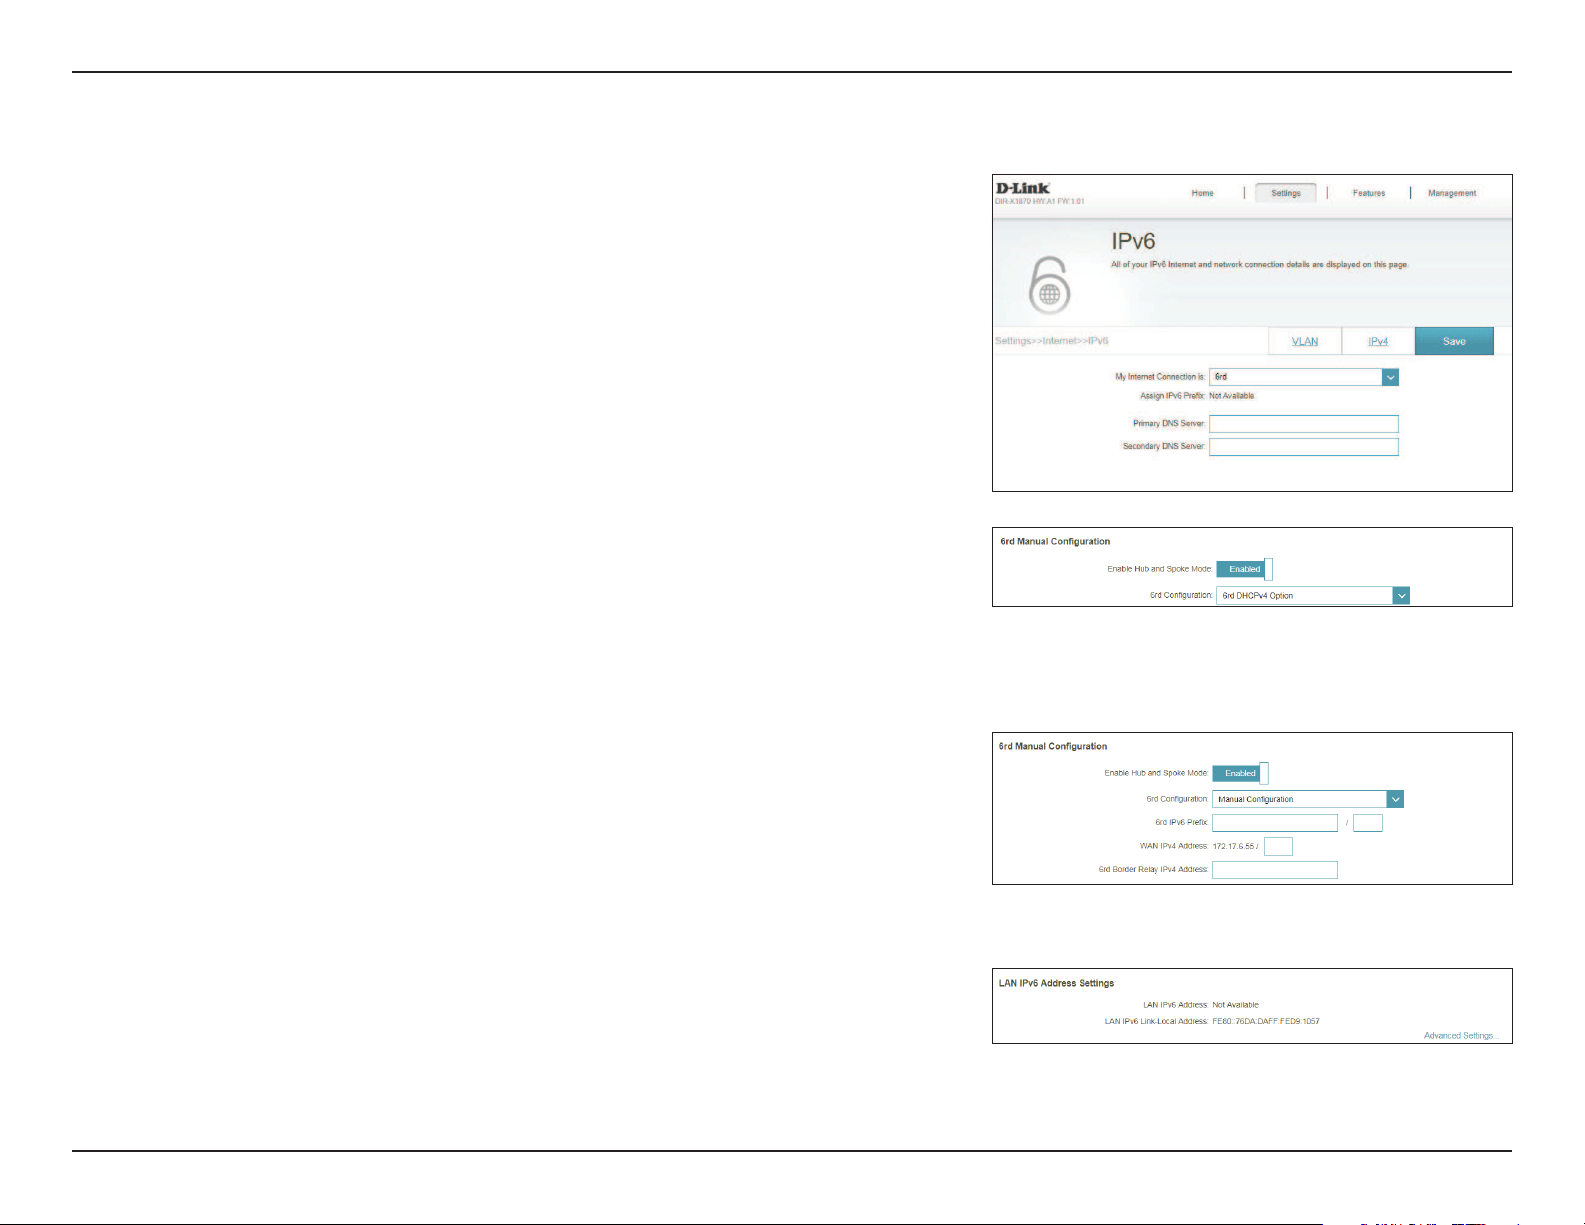Viewport: 1585px width, 1225px height.
Task: Click the 6rd IPv6 Prefix length box
Action: click(x=1368, y=823)
